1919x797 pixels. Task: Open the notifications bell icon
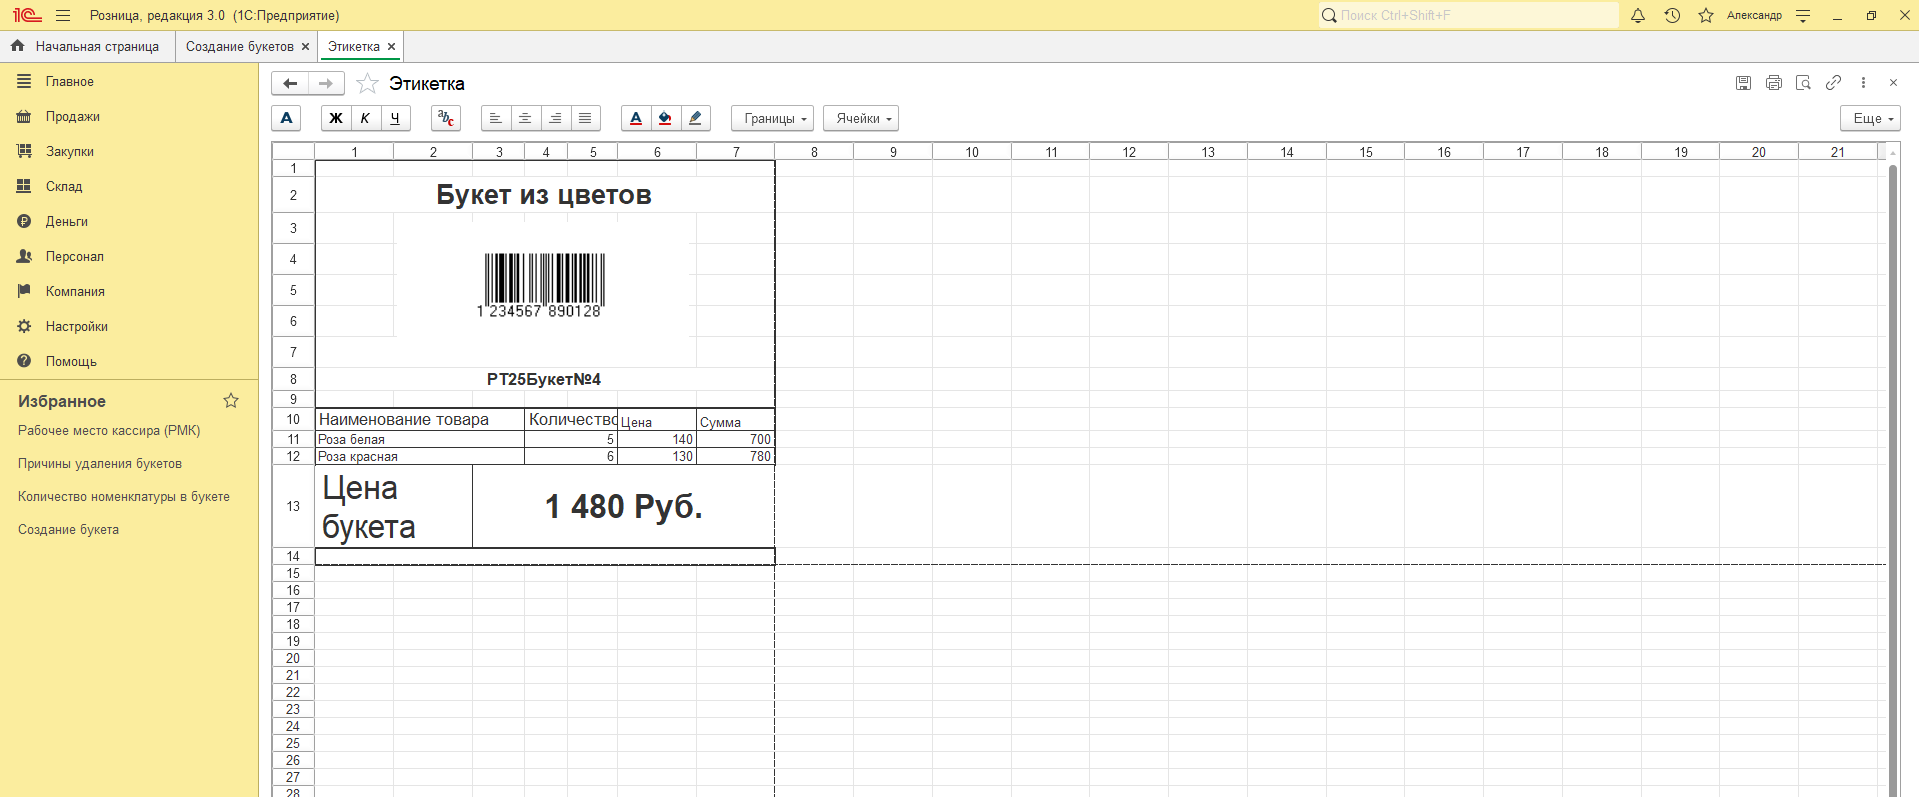pos(1638,16)
